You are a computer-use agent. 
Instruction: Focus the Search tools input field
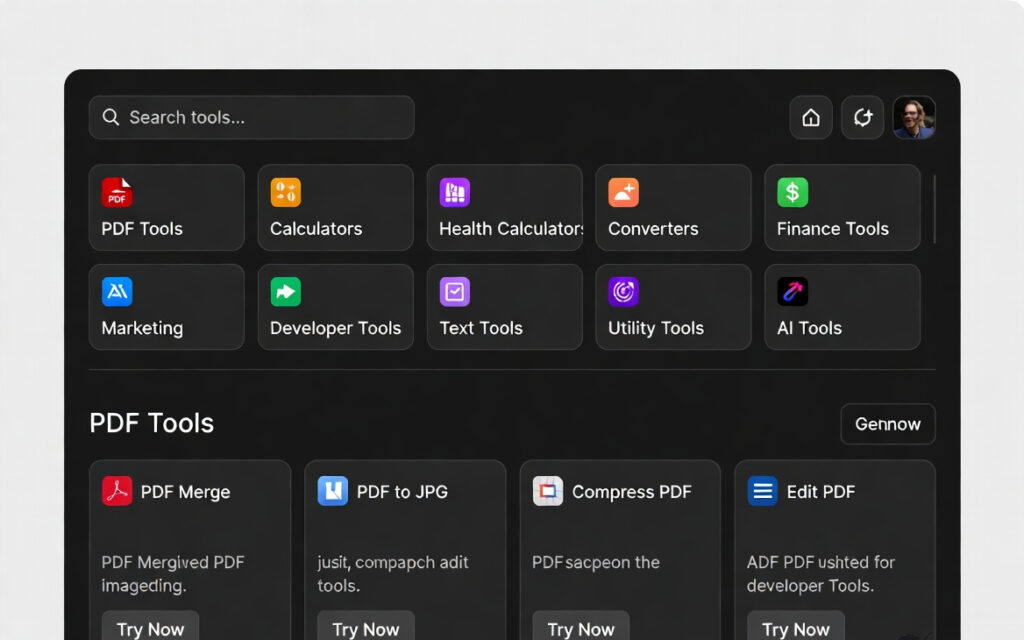[251, 118]
